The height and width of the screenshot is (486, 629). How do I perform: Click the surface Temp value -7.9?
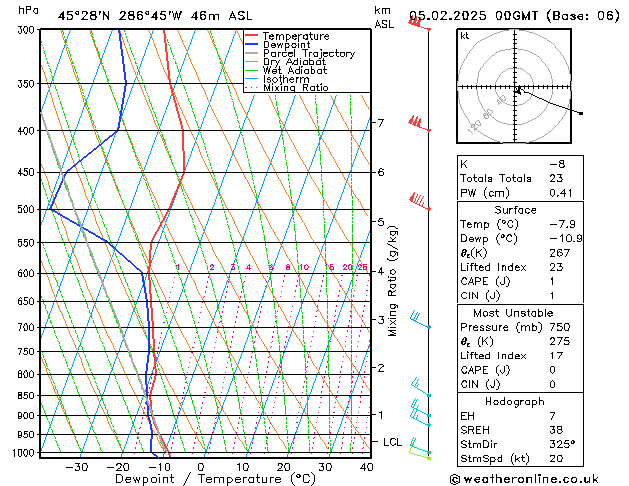(562, 224)
